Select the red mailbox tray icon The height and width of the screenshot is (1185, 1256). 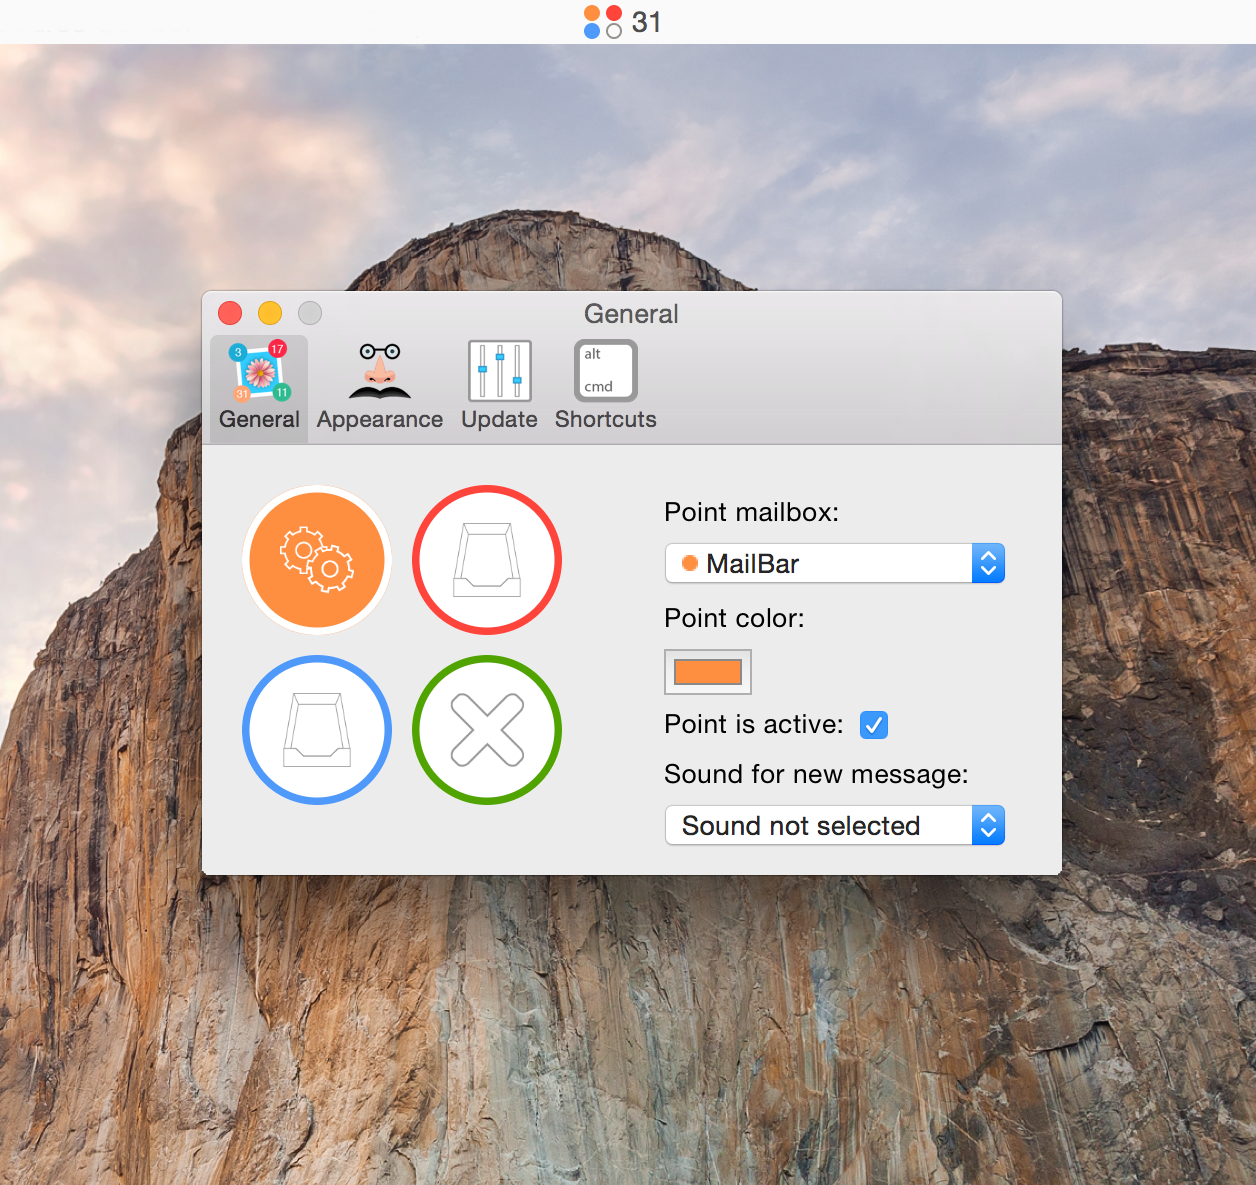pyautogui.click(x=487, y=560)
